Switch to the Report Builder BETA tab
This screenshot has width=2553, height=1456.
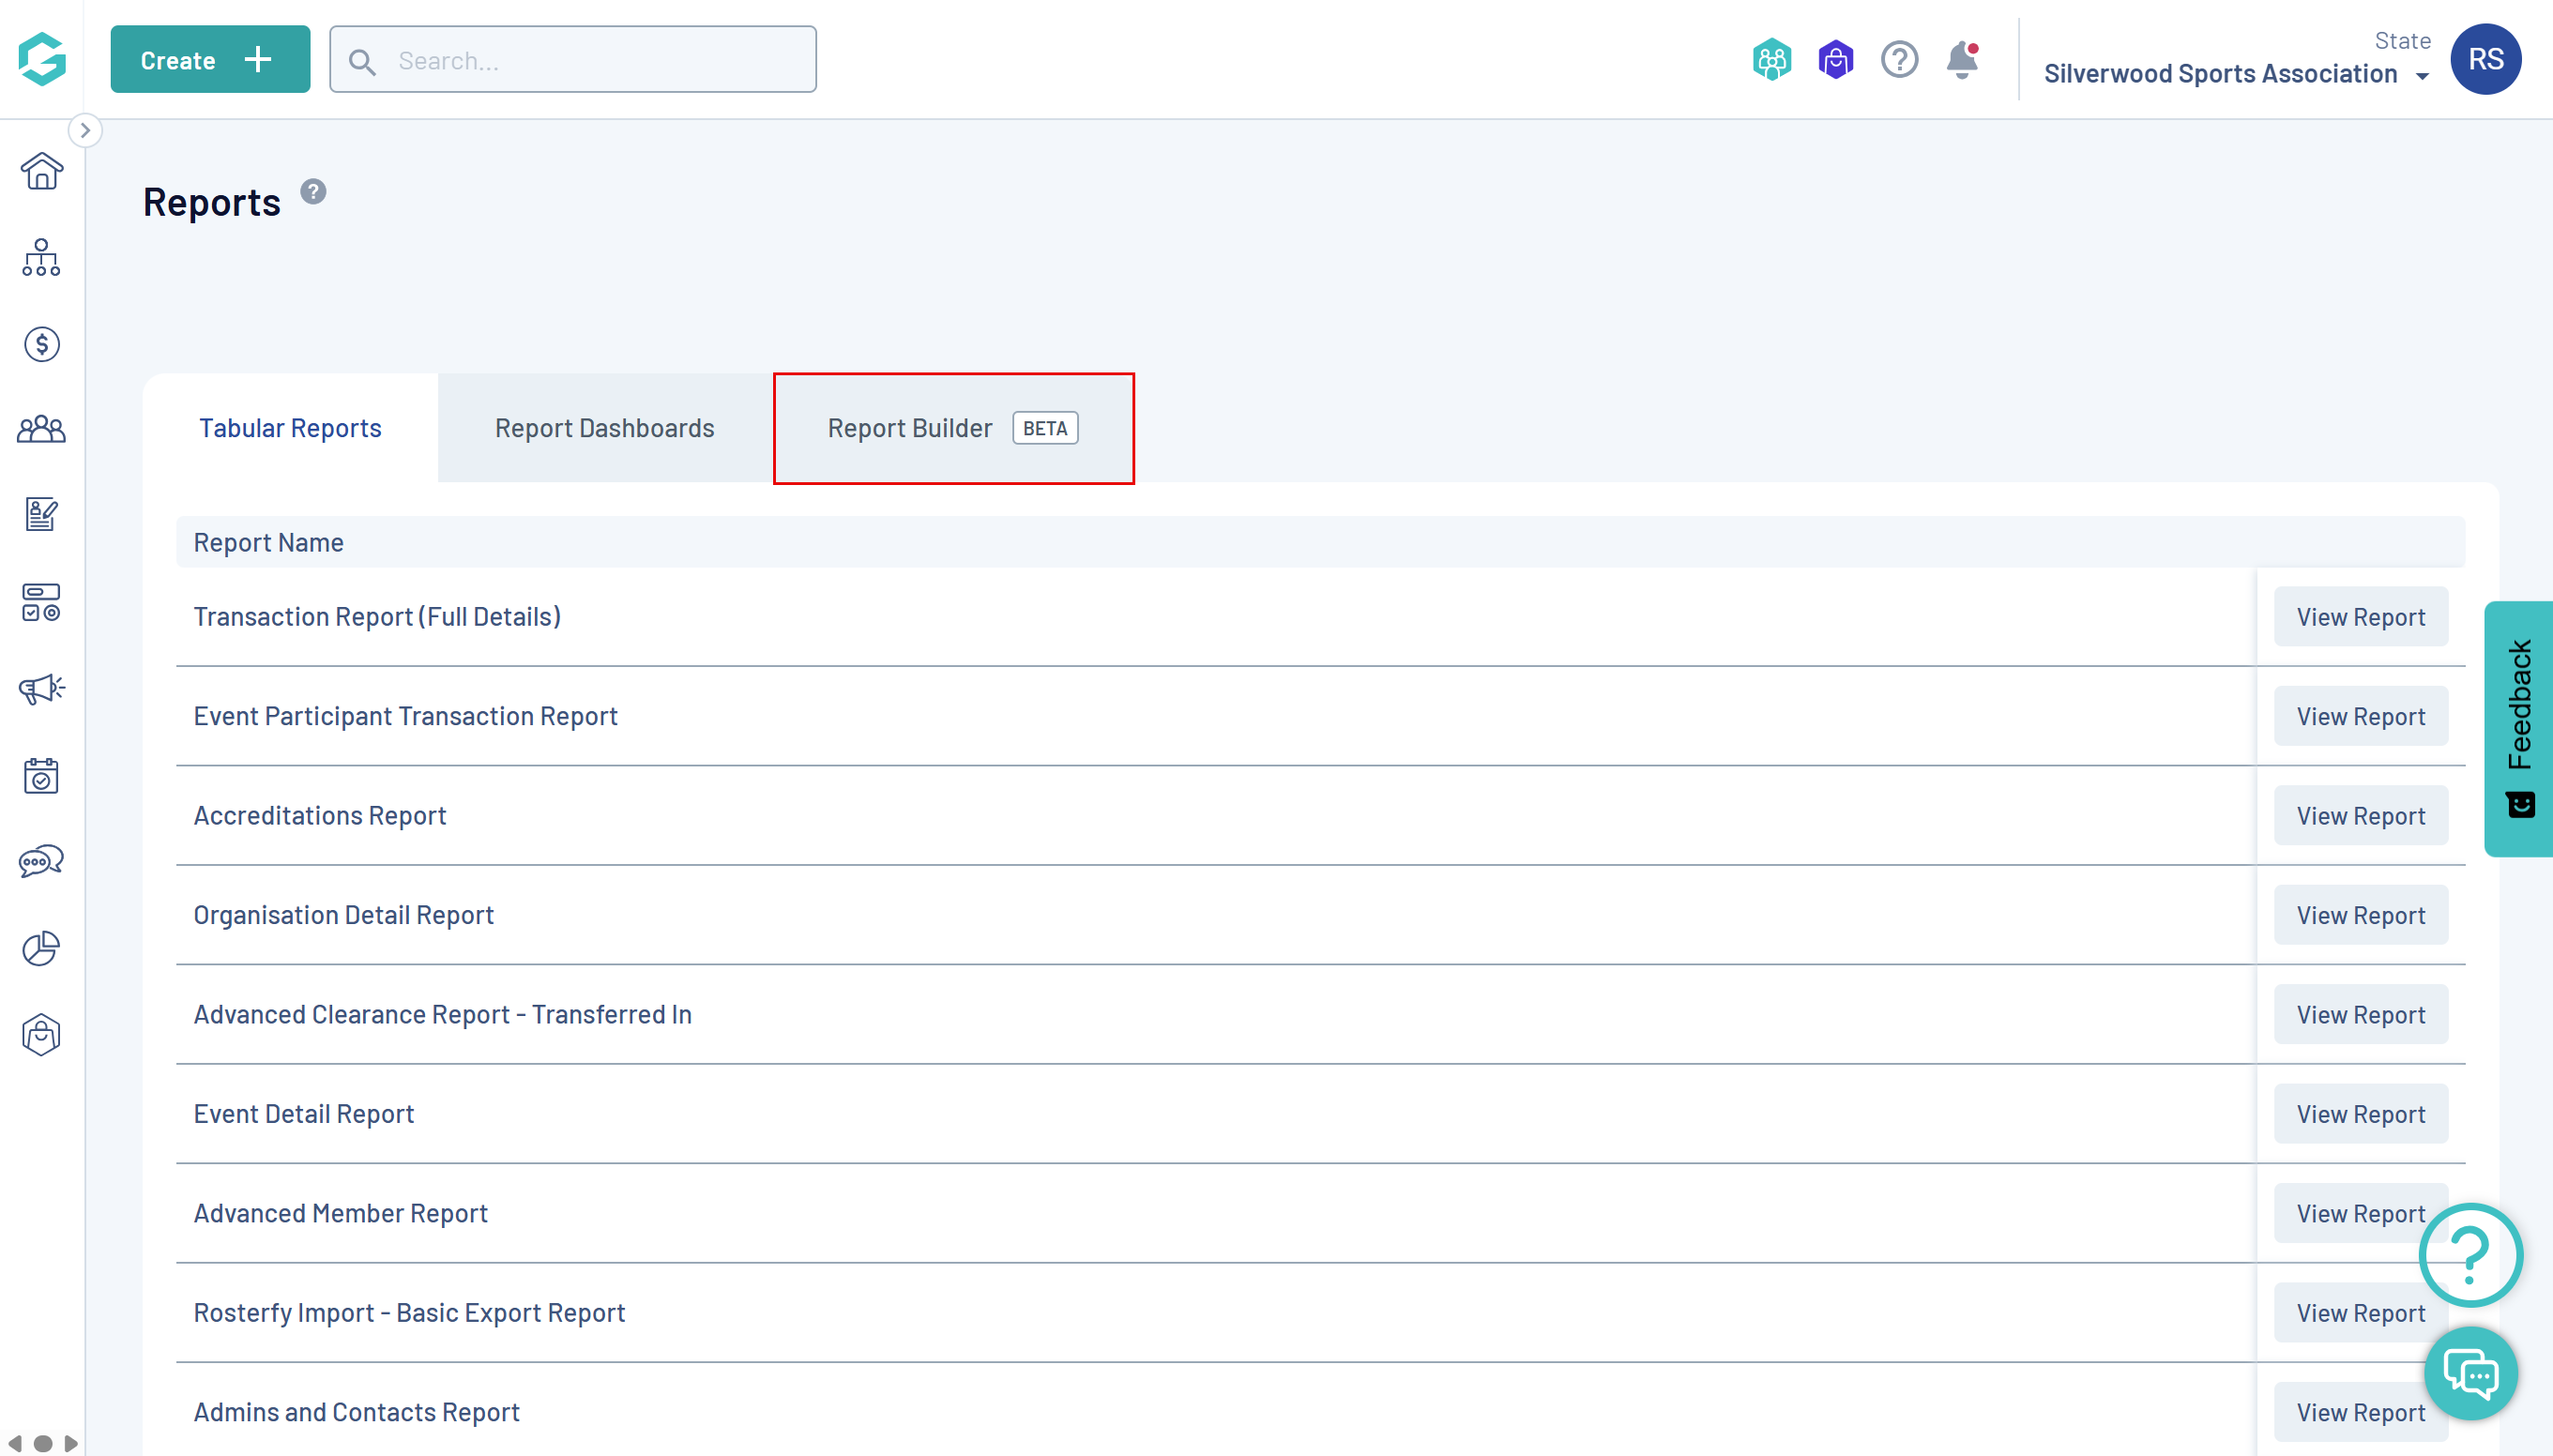point(952,428)
